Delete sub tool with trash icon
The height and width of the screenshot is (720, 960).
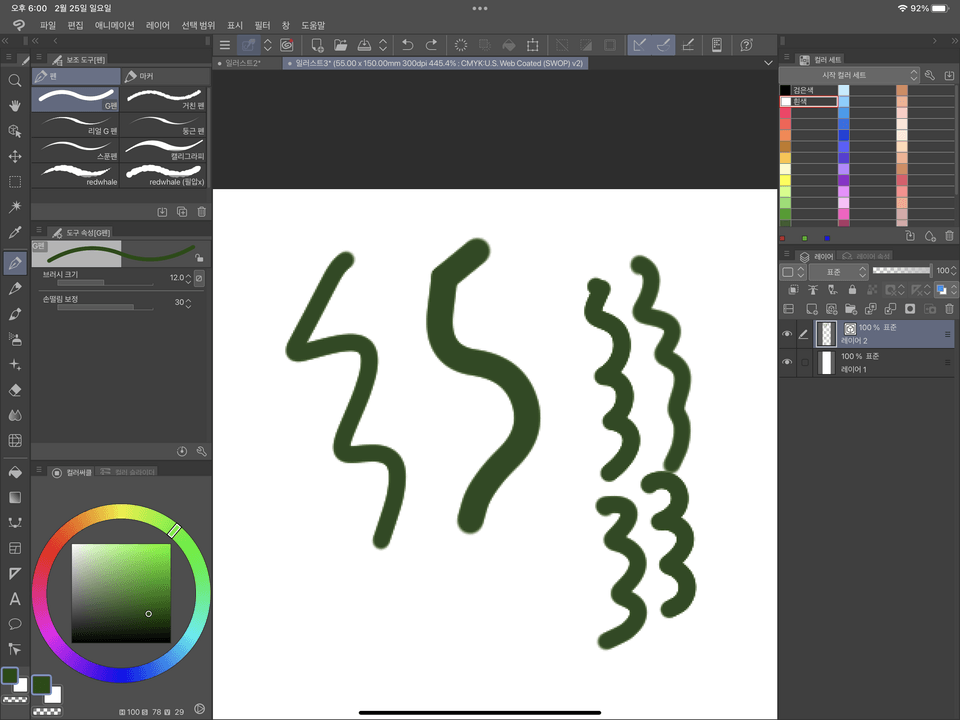point(201,212)
